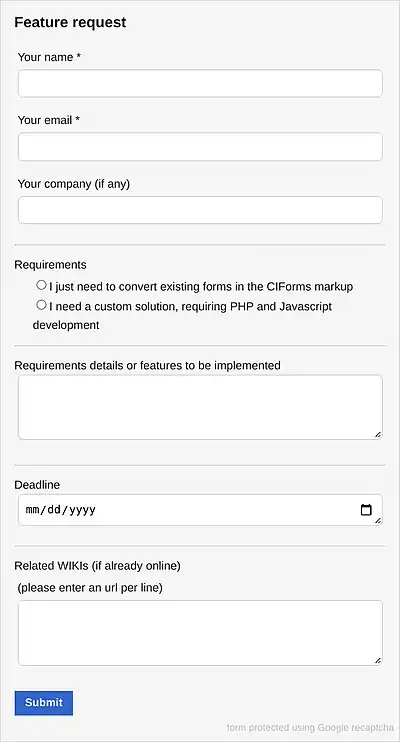Click the 'Feature request' heading
400x742 pixels.
(x=70, y=22)
